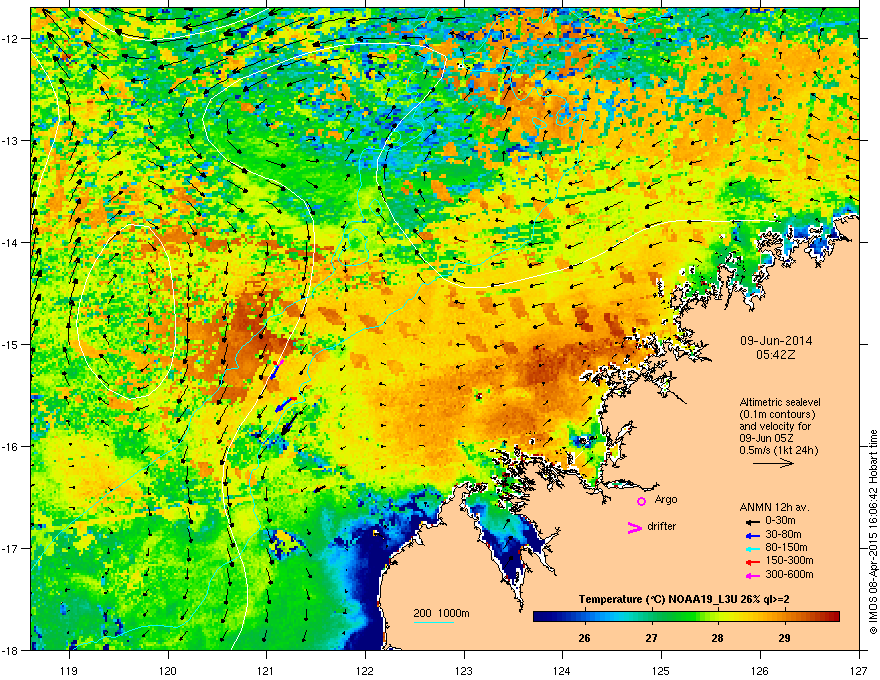Click the colorbar tick label 27

[x=651, y=638]
